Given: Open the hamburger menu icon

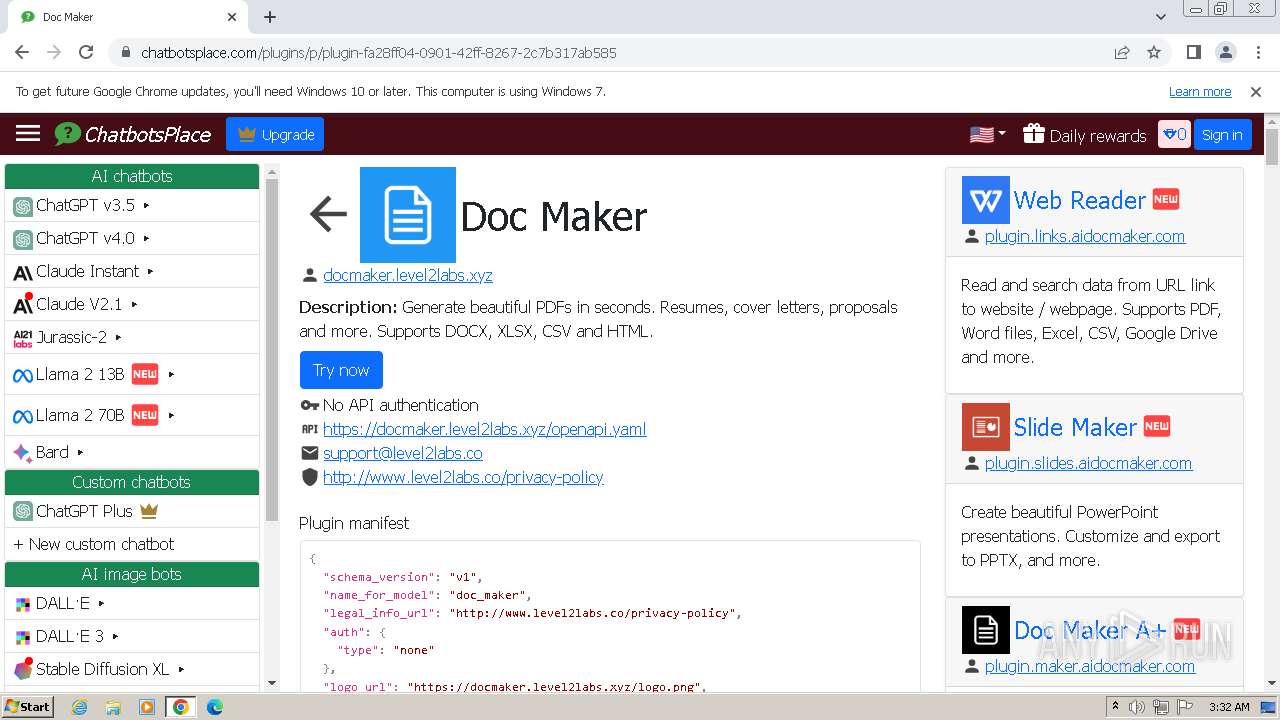Looking at the screenshot, I should coord(28,134).
